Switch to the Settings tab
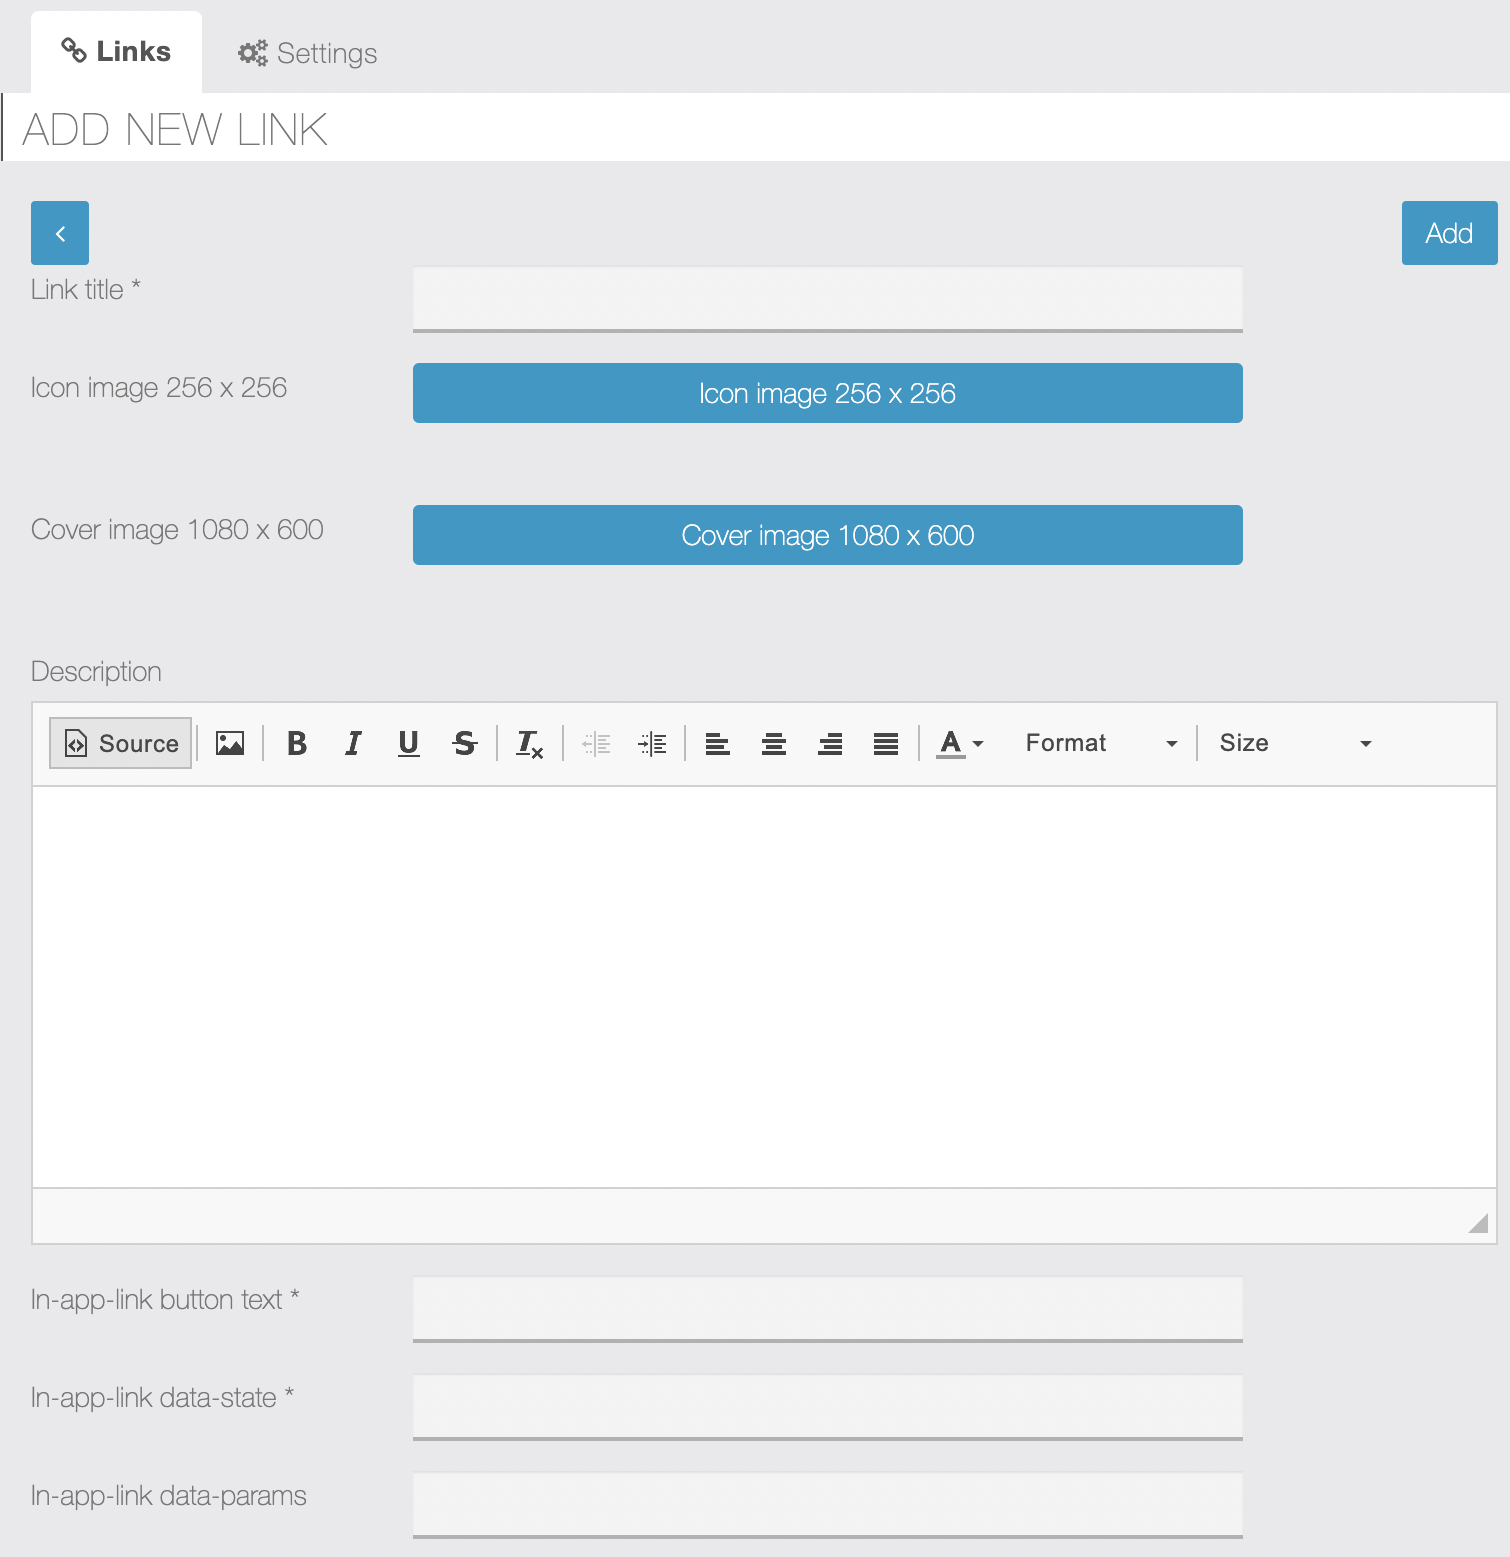Viewport: 1510px width, 1557px height. tap(308, 53)
